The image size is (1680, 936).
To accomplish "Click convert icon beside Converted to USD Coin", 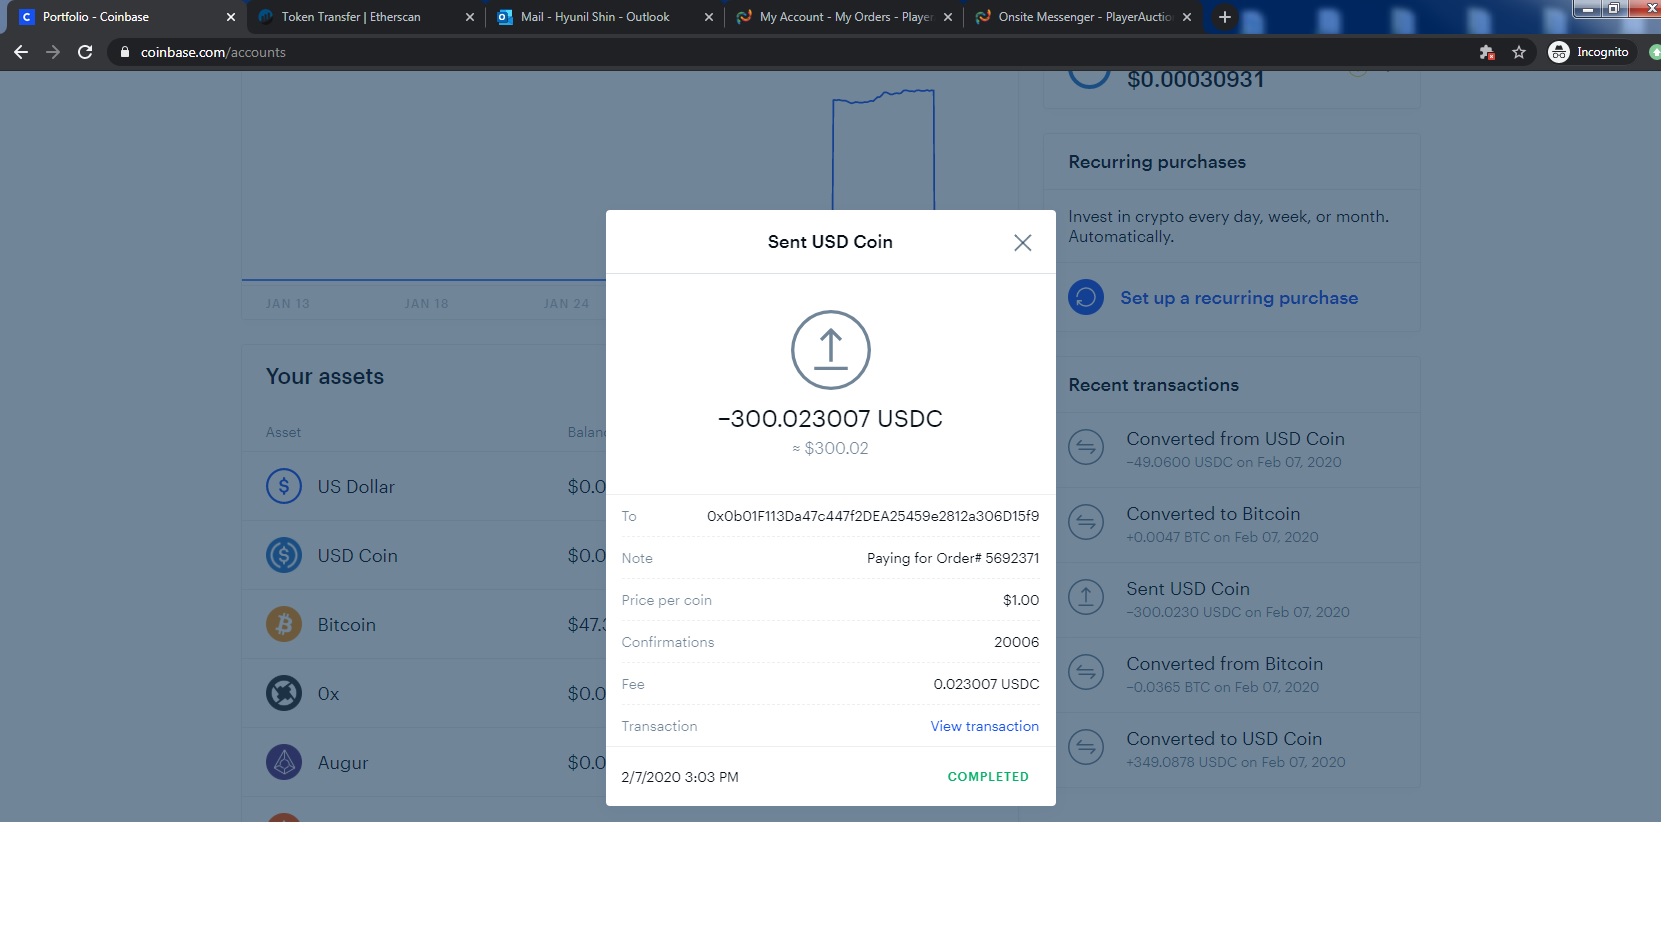I will pos(1086,747).
